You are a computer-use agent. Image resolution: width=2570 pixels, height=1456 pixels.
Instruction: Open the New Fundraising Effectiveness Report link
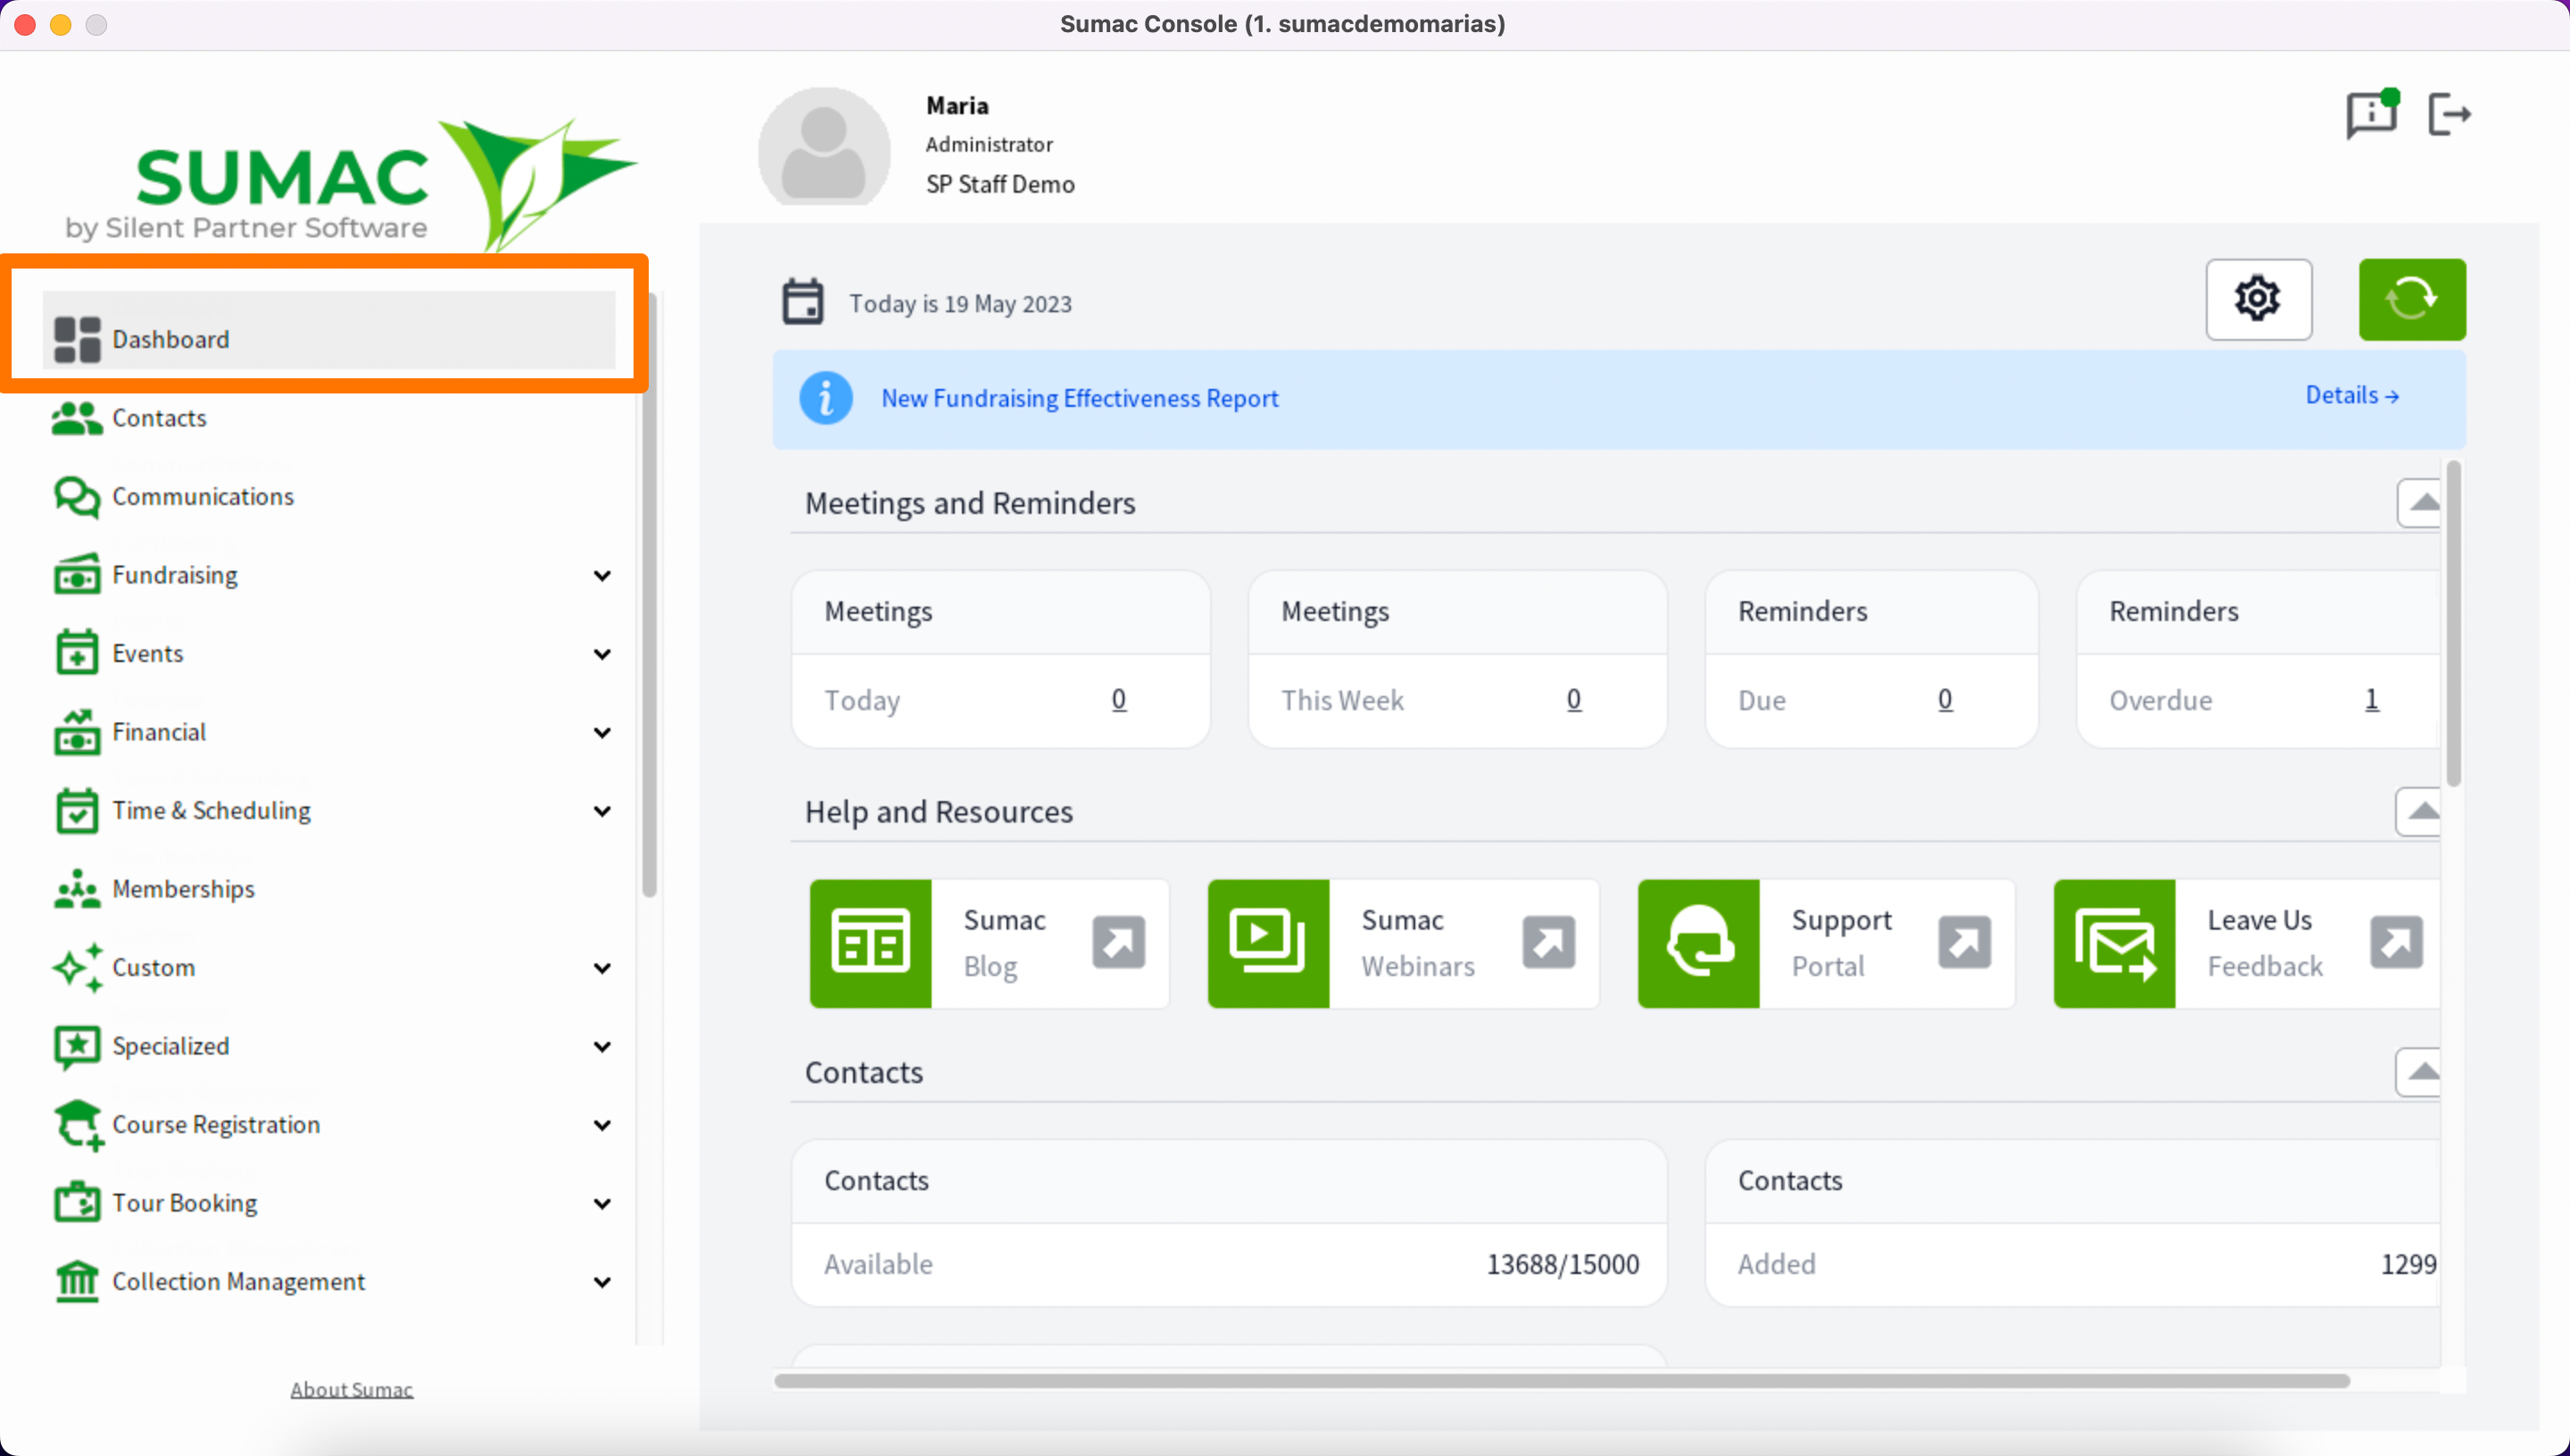[1079, 398]
